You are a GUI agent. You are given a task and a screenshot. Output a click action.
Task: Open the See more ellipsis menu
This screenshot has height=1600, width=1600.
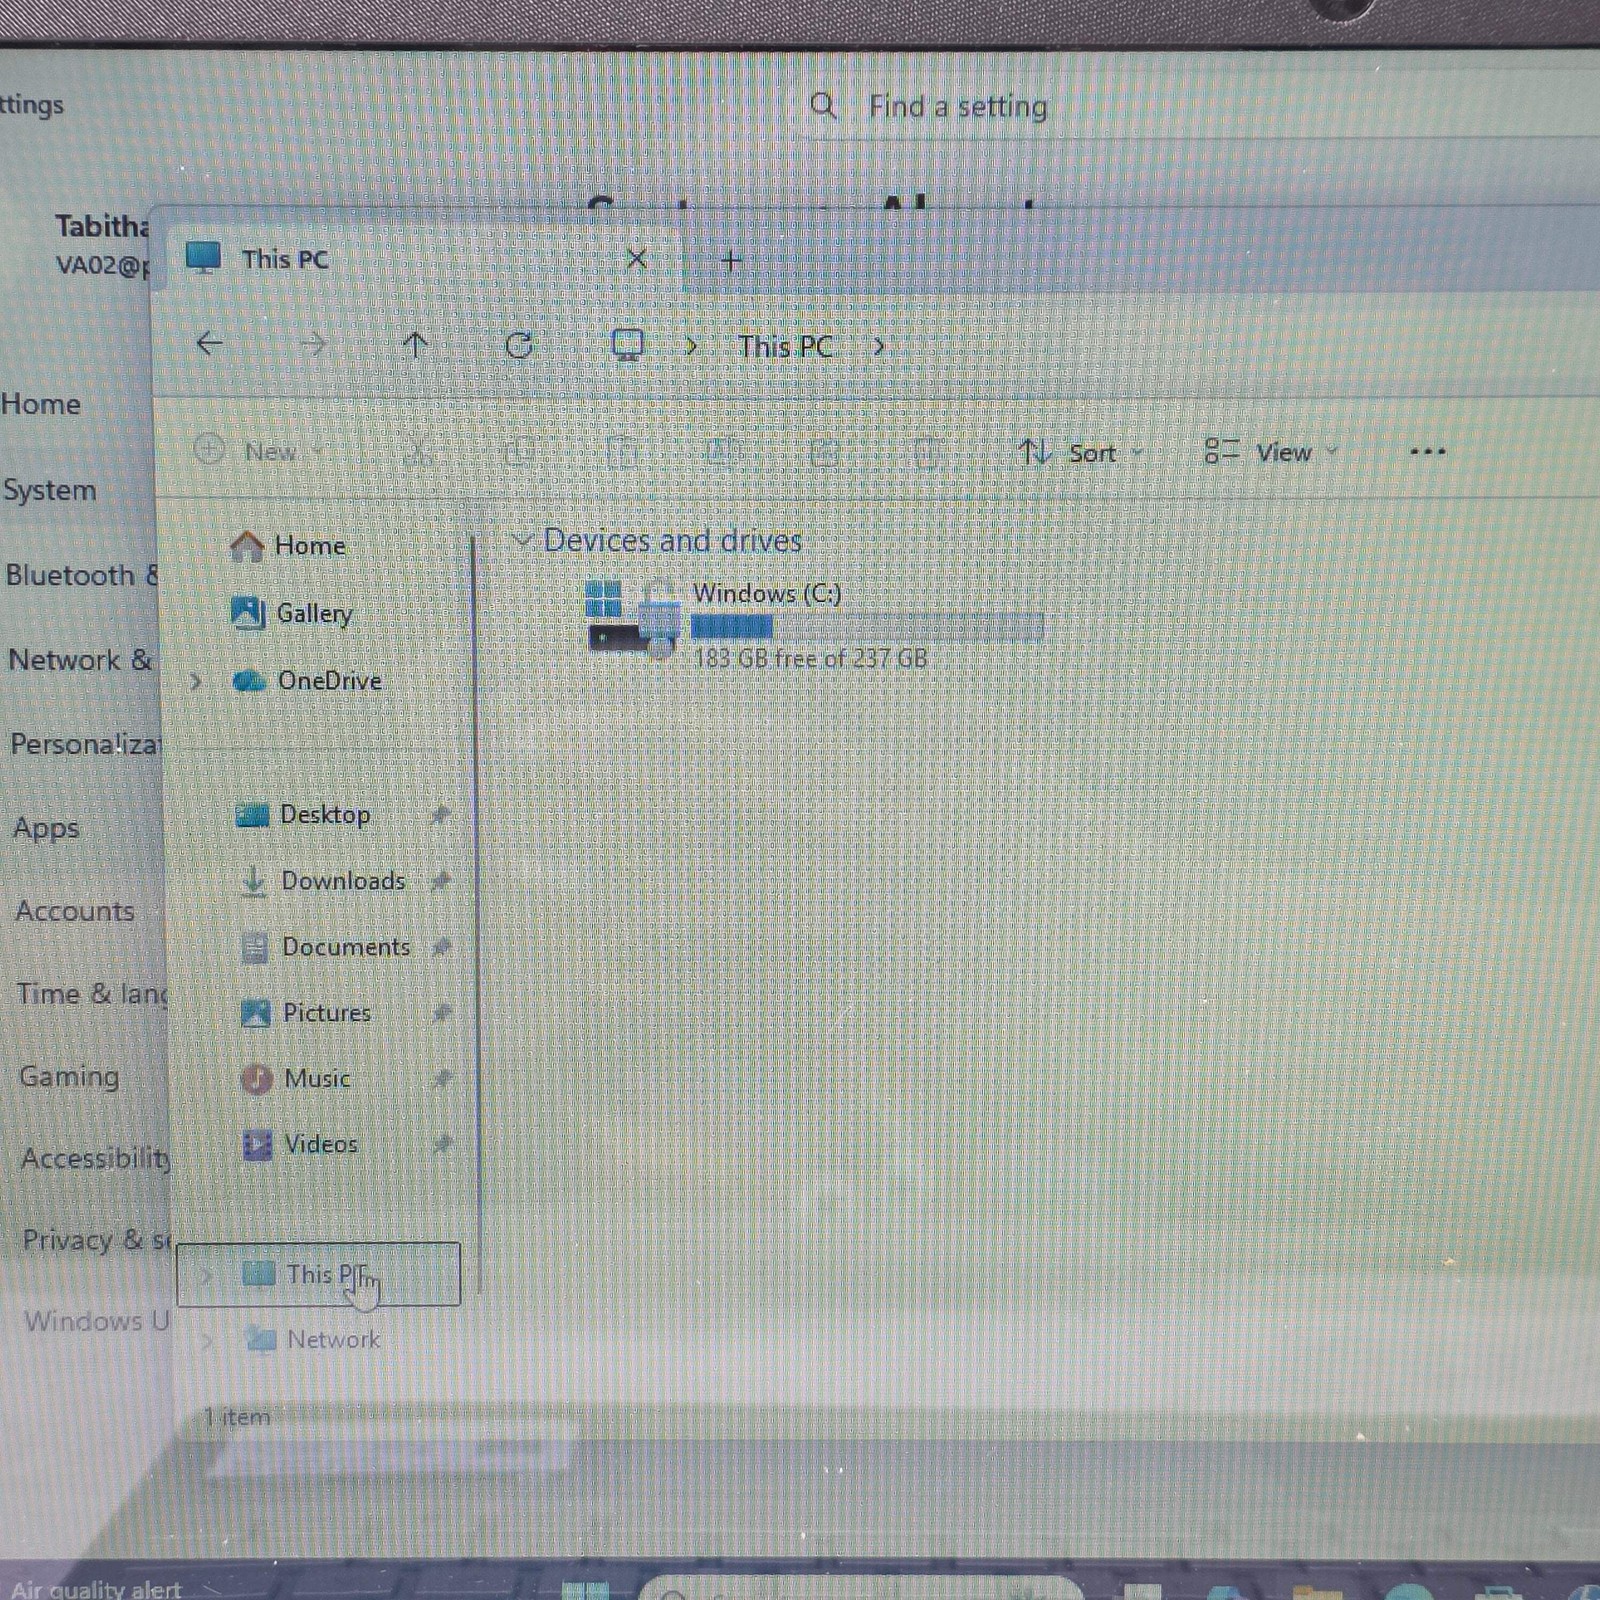tap(1427, 452)
